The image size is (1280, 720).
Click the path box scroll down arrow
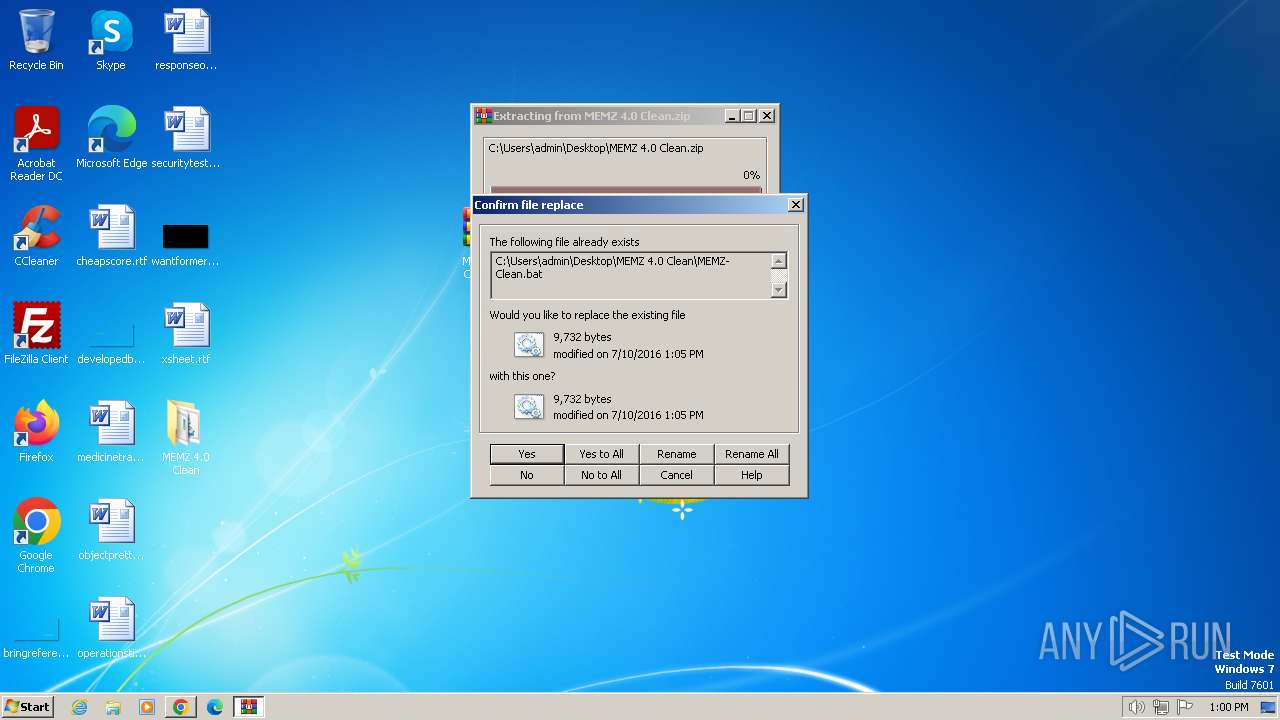tap(779, 290)
